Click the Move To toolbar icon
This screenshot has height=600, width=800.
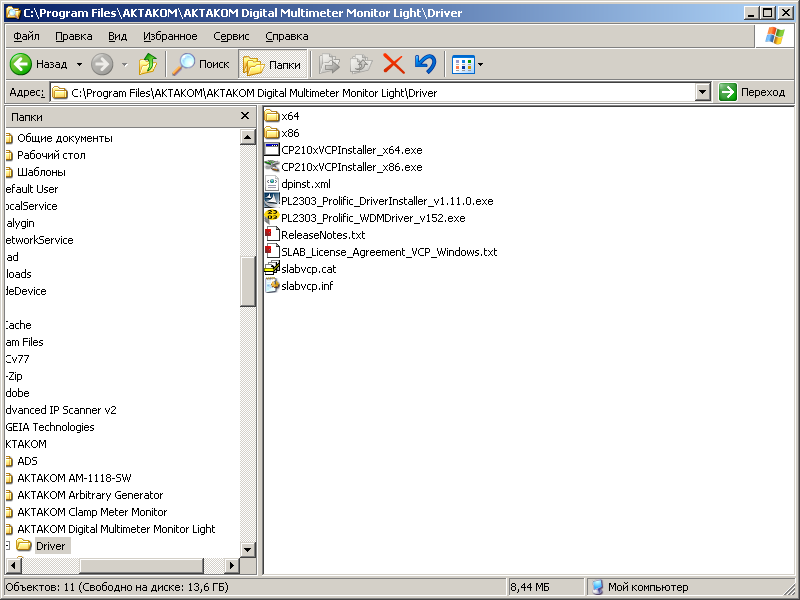click(329, 64)
